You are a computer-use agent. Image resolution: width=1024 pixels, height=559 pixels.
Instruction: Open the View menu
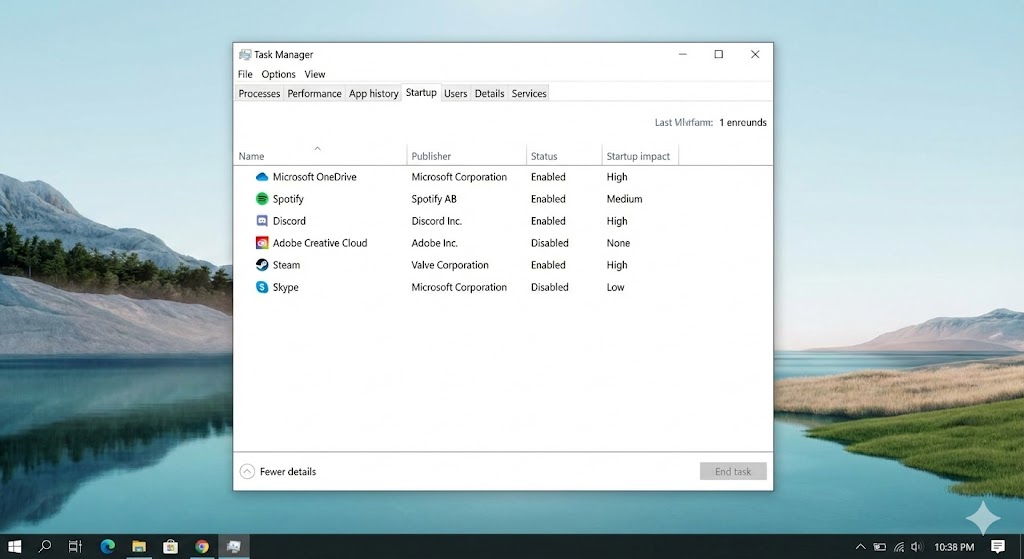(x=315, y=74)
